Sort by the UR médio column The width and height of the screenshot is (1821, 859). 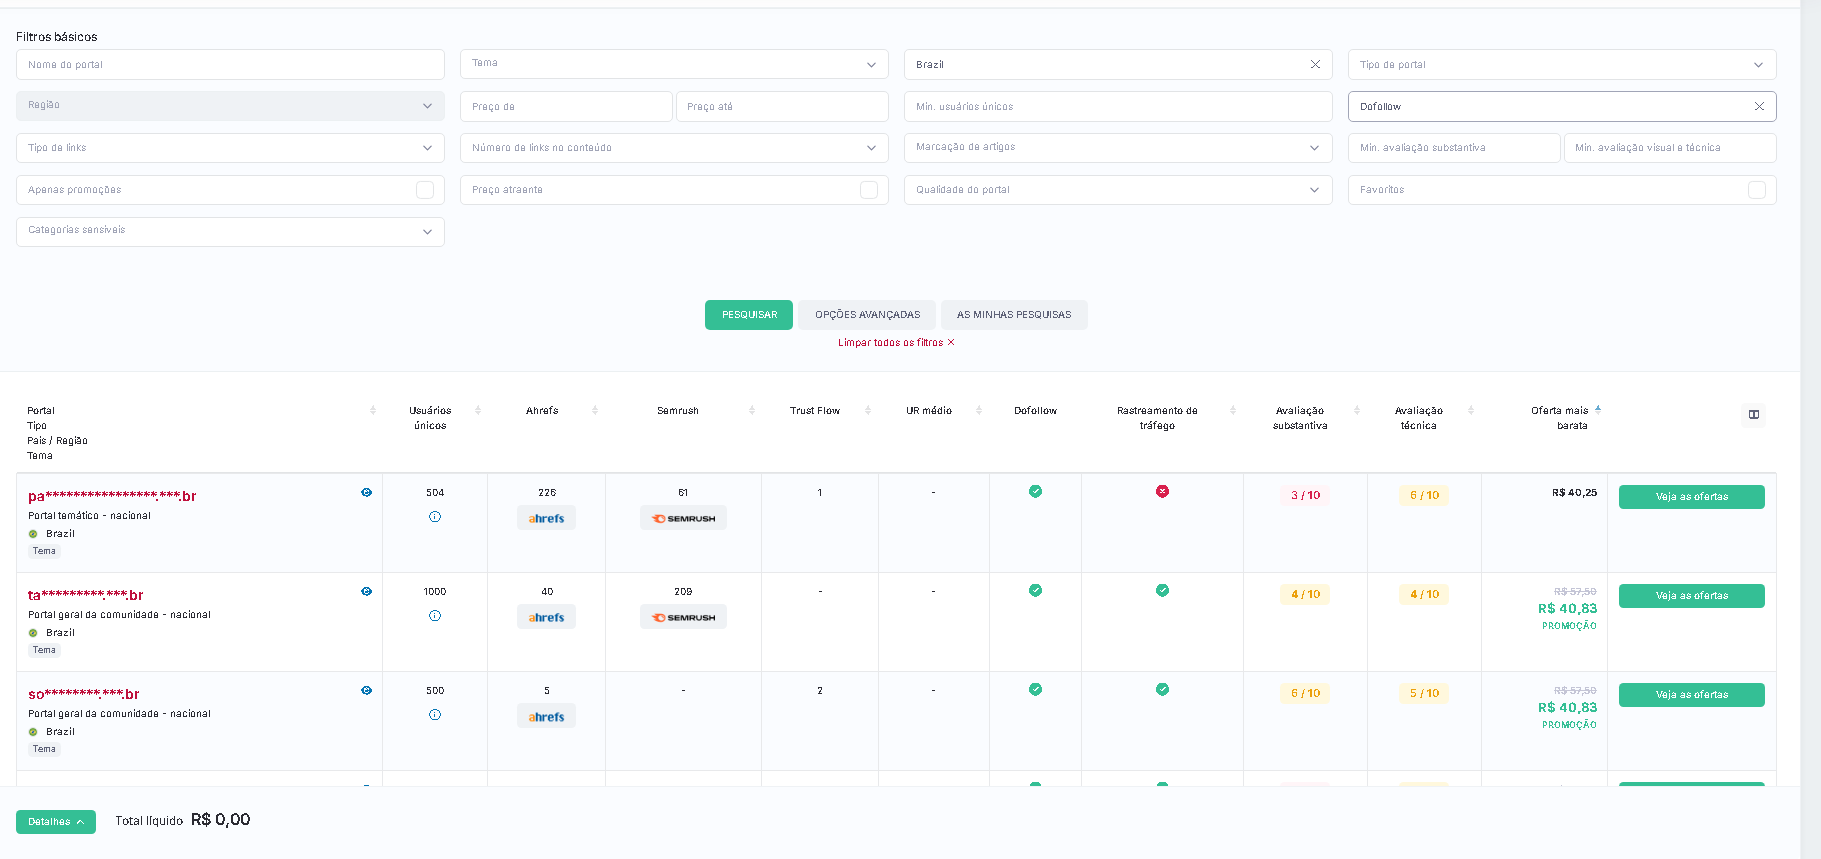(979, 410)
